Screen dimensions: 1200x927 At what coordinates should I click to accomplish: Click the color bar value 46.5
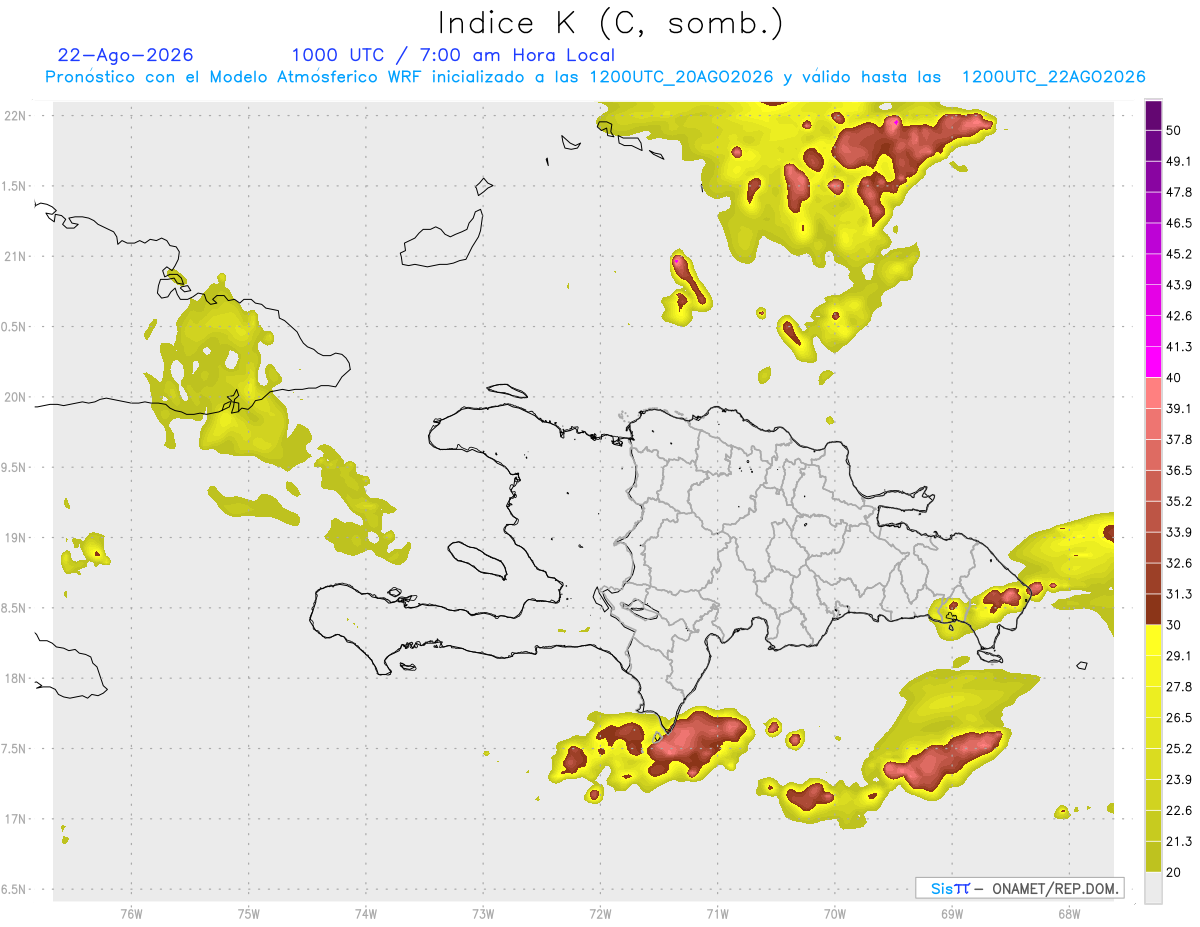(x=1178, y=223)
